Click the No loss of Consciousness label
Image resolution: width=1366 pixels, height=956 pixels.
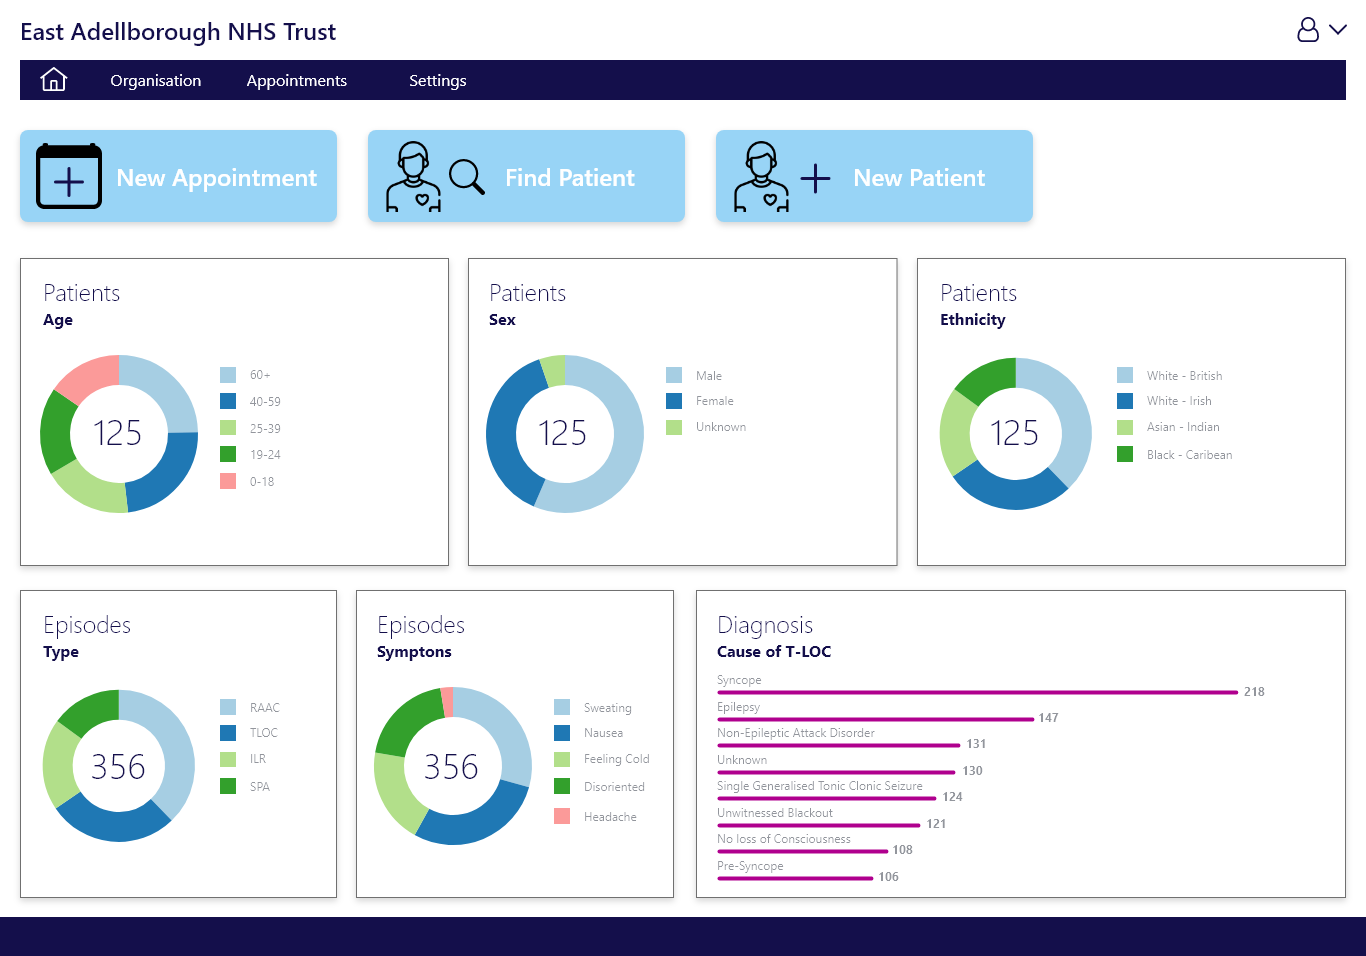[784, 839]
